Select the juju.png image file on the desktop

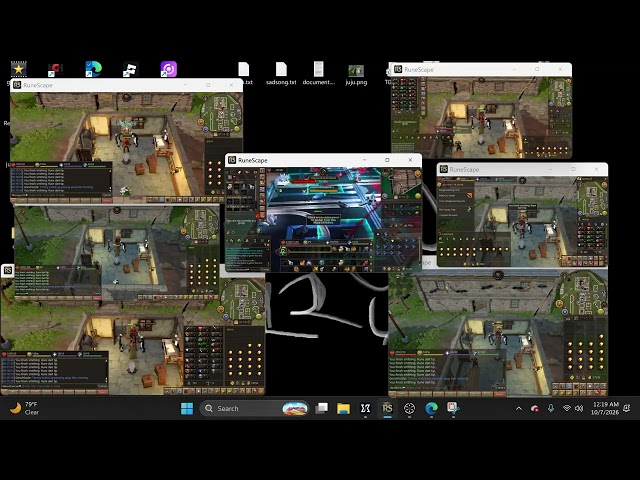356,74
